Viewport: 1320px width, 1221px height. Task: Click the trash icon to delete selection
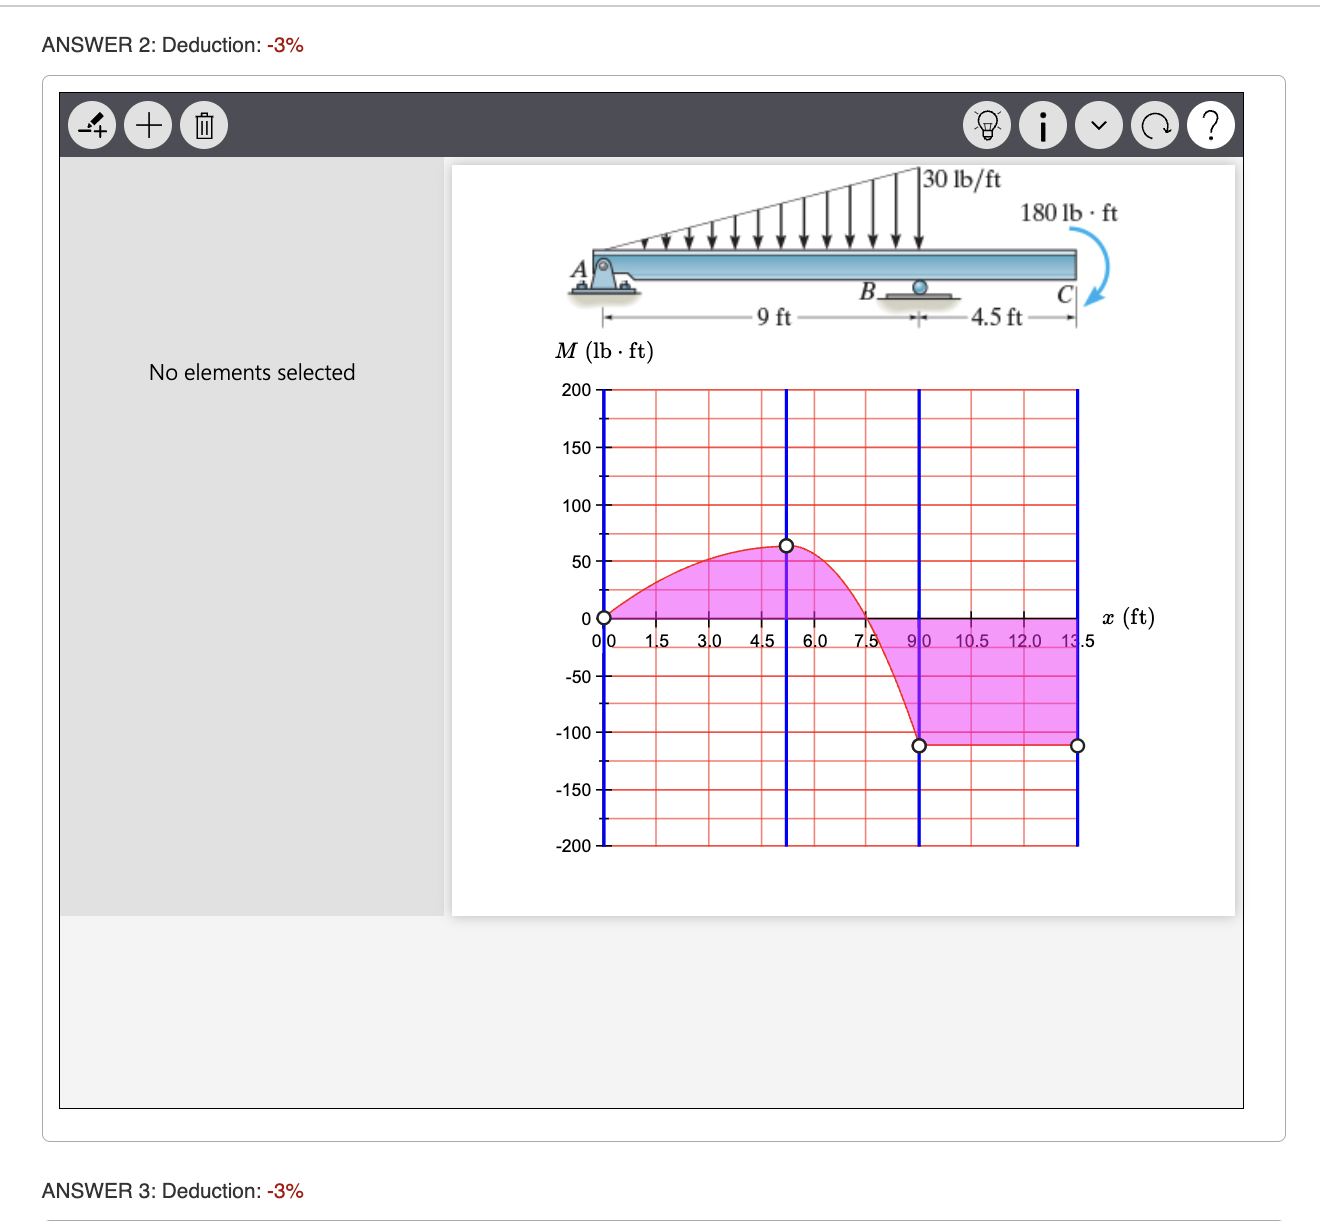tap(203, 125)
